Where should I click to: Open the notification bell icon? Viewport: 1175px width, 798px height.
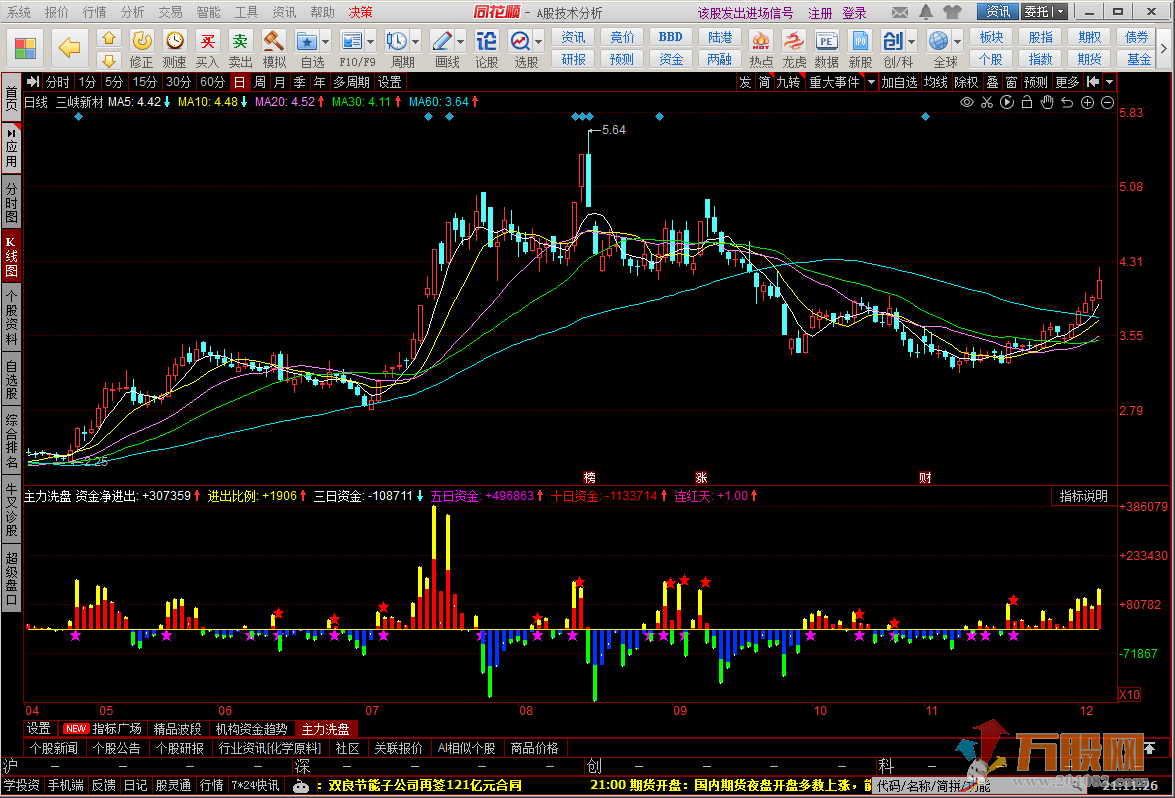[926, 12]
